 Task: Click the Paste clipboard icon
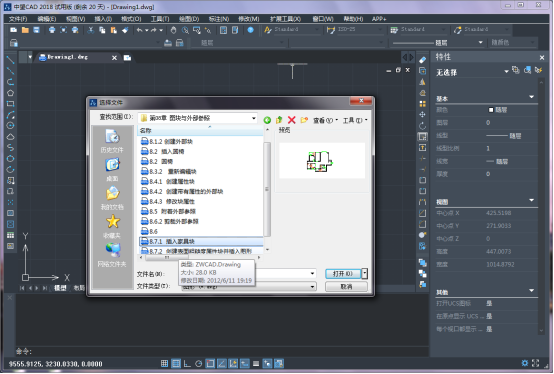click(113, 30)
